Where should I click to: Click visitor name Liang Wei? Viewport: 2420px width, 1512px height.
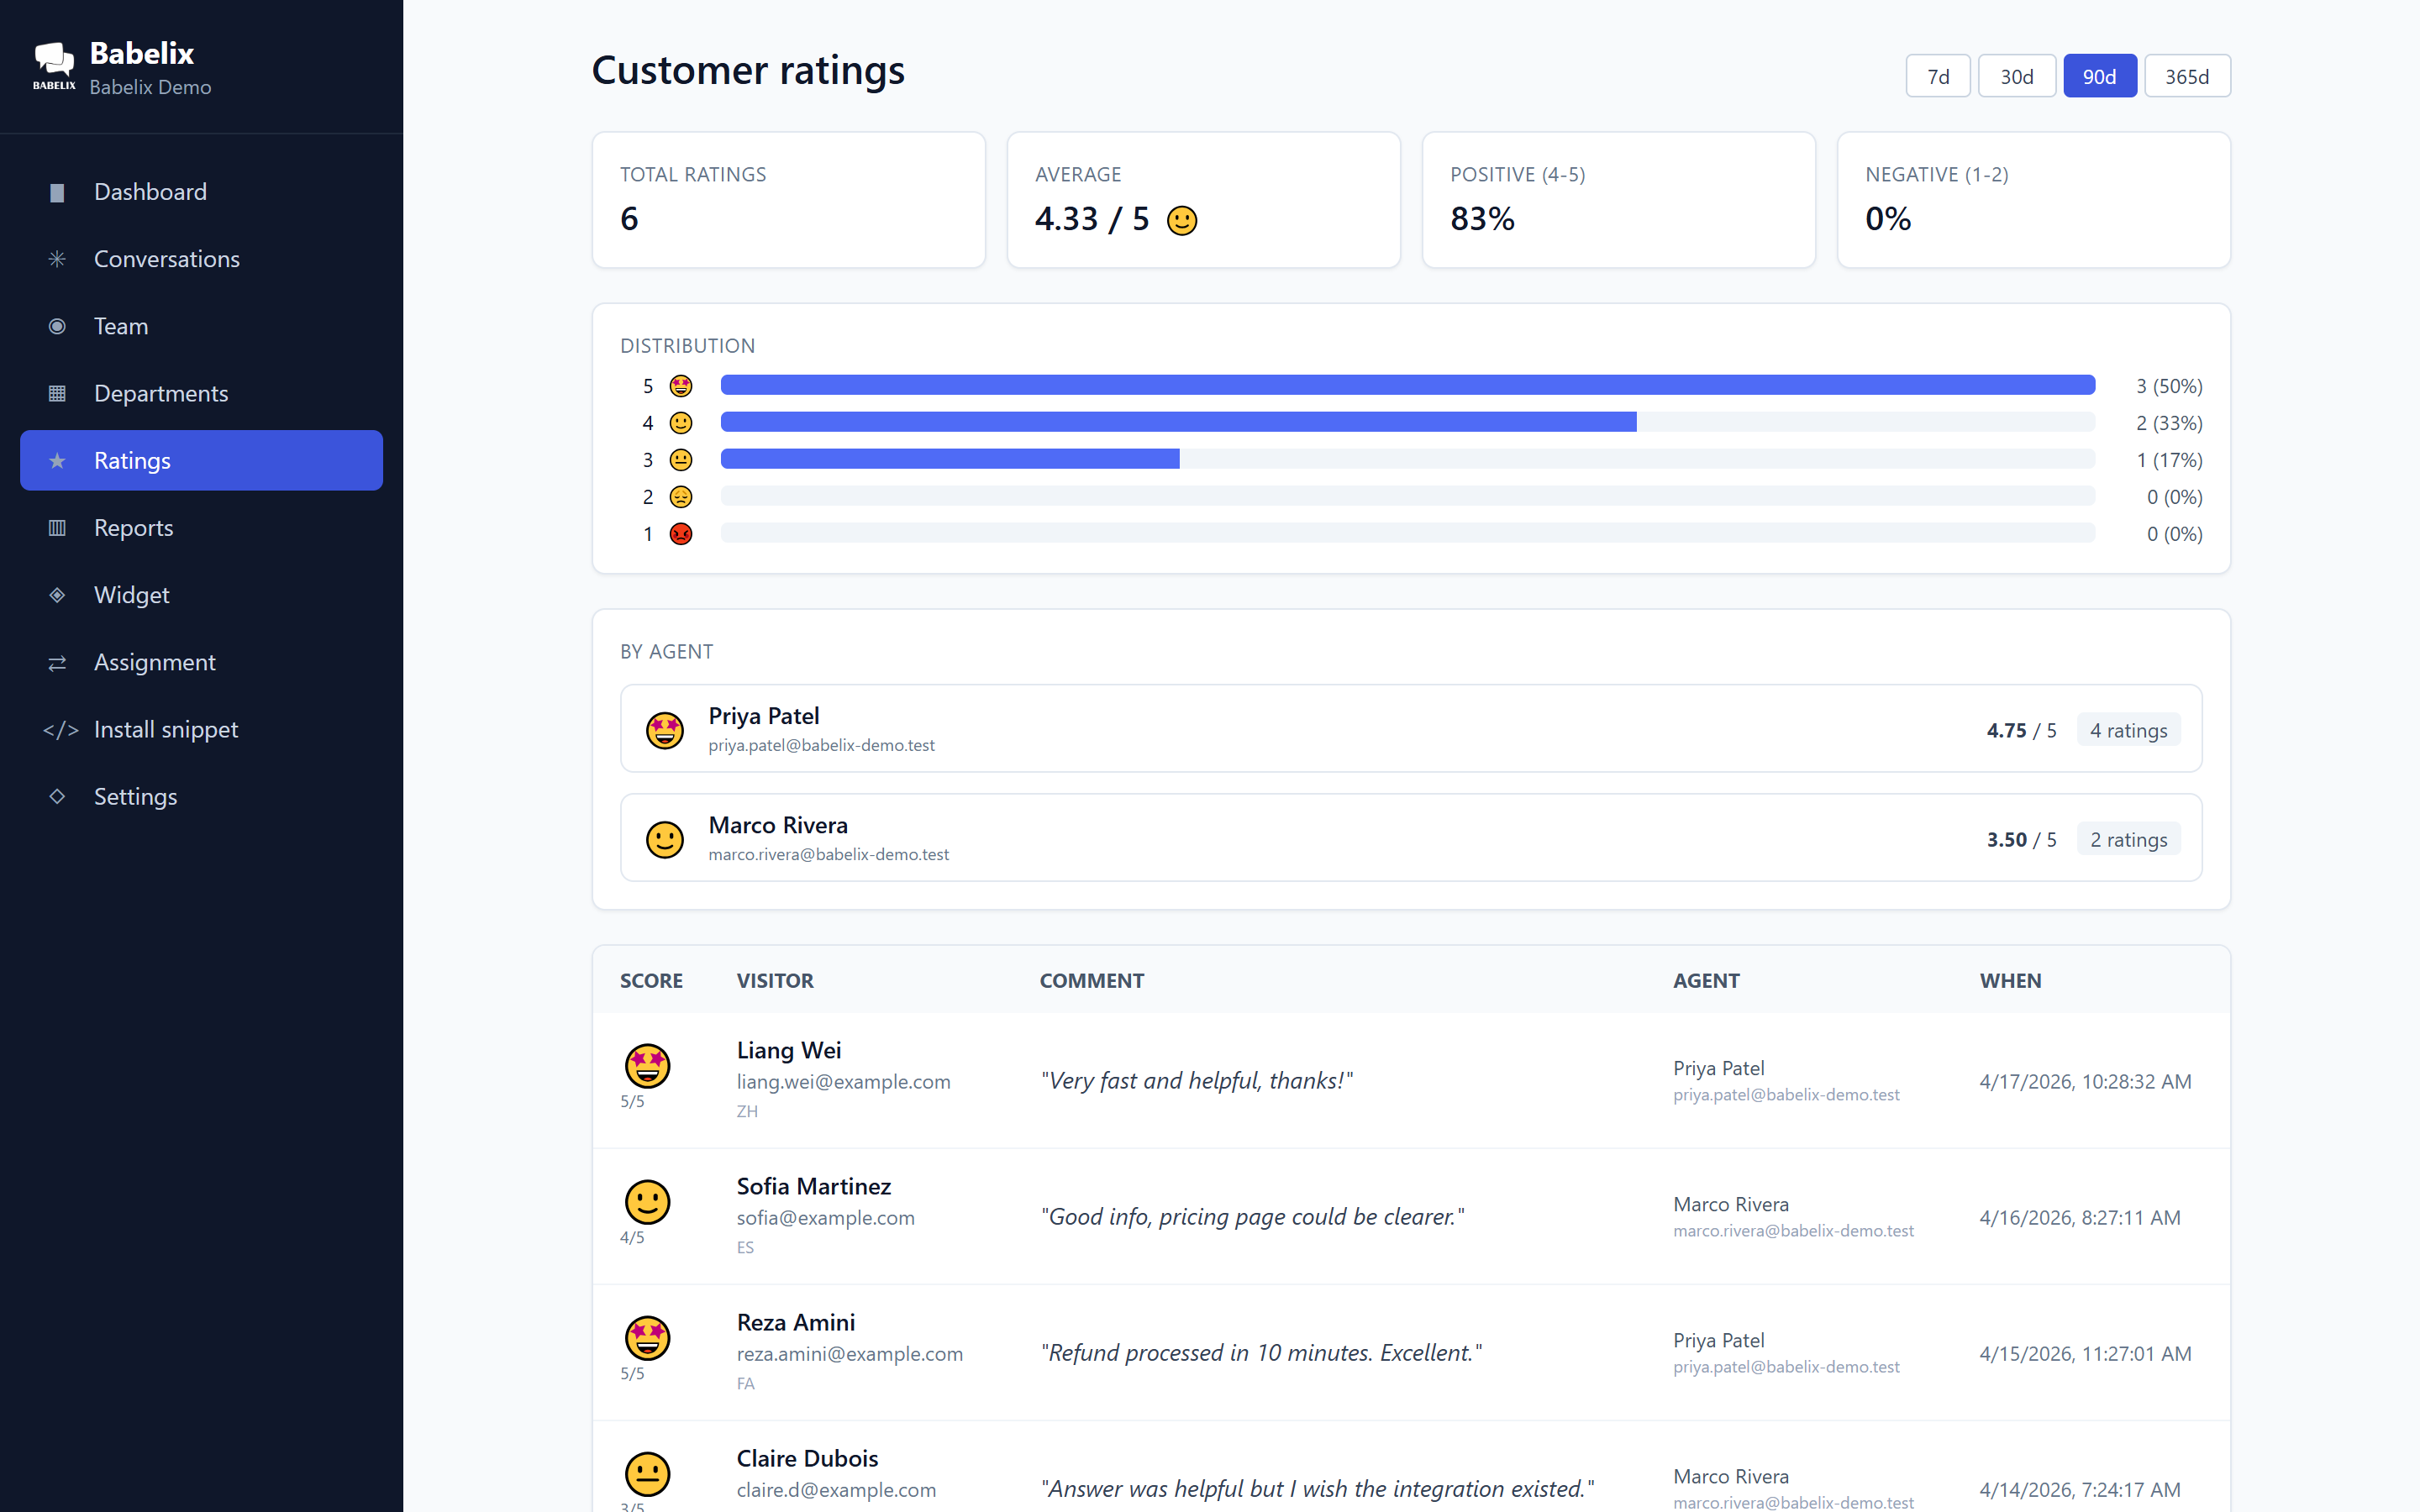point(789,1050)
